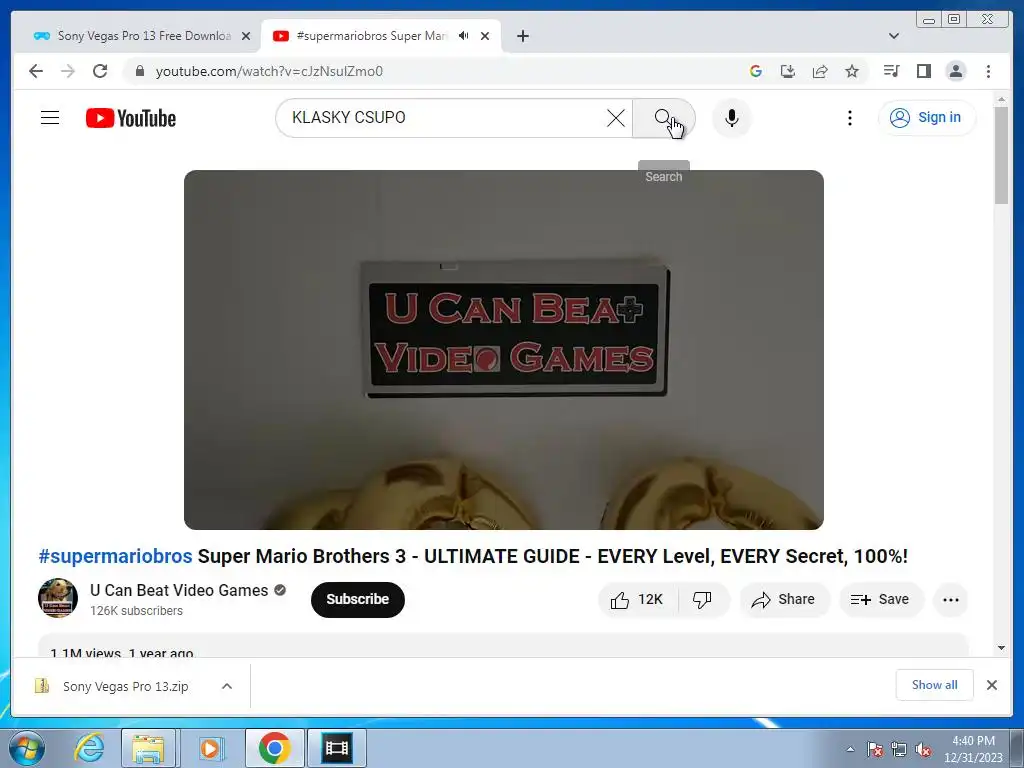
Task: Open Chrome's three-dot menu
Action: coord(988,71)
